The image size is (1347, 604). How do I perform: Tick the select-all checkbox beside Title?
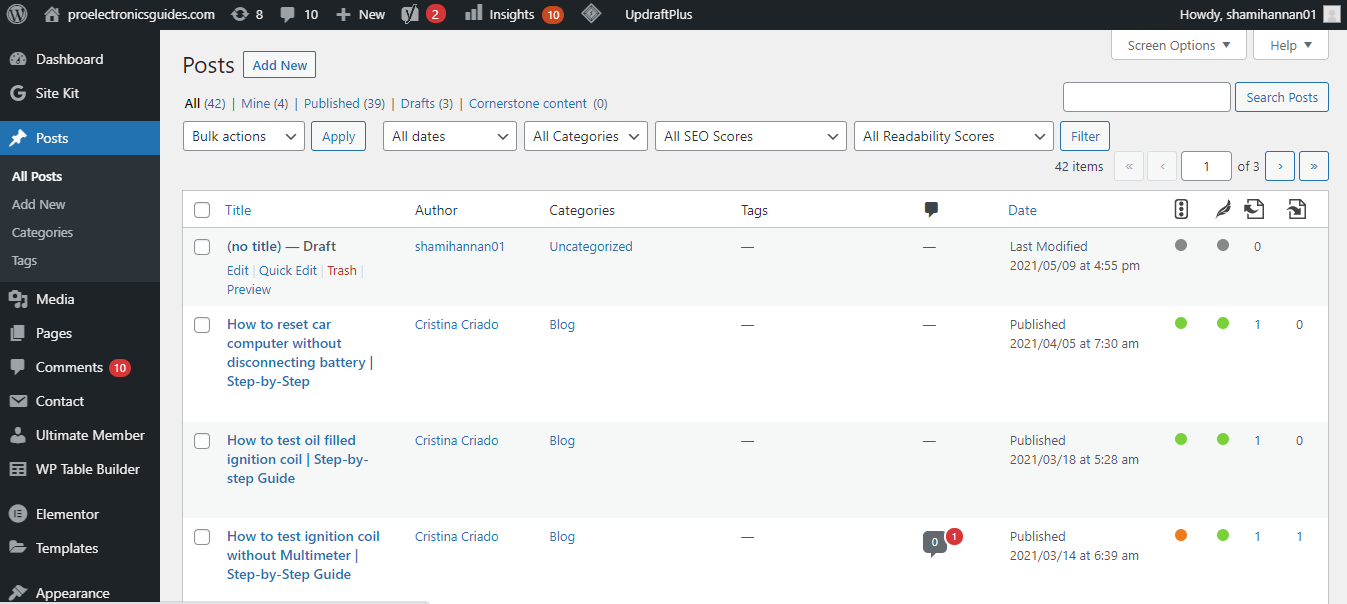click(x=202, y=210)
